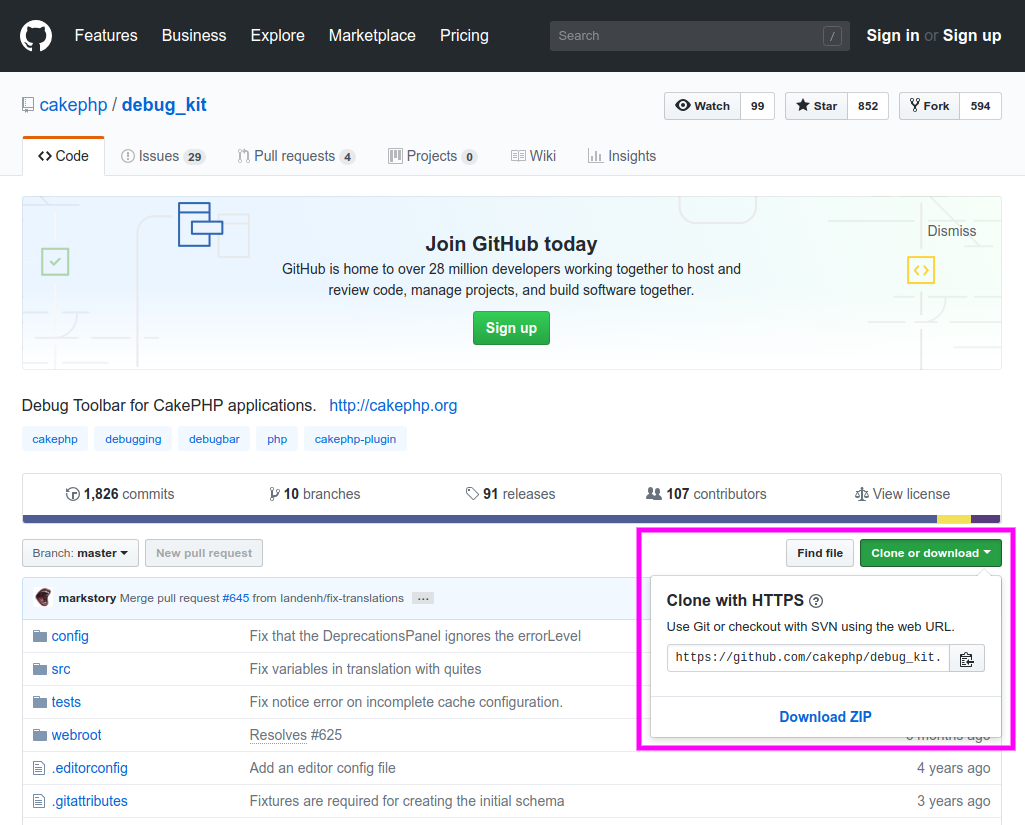
Task: Open commit 'Add an editor config file'
Action: click(x=322, y=768)
